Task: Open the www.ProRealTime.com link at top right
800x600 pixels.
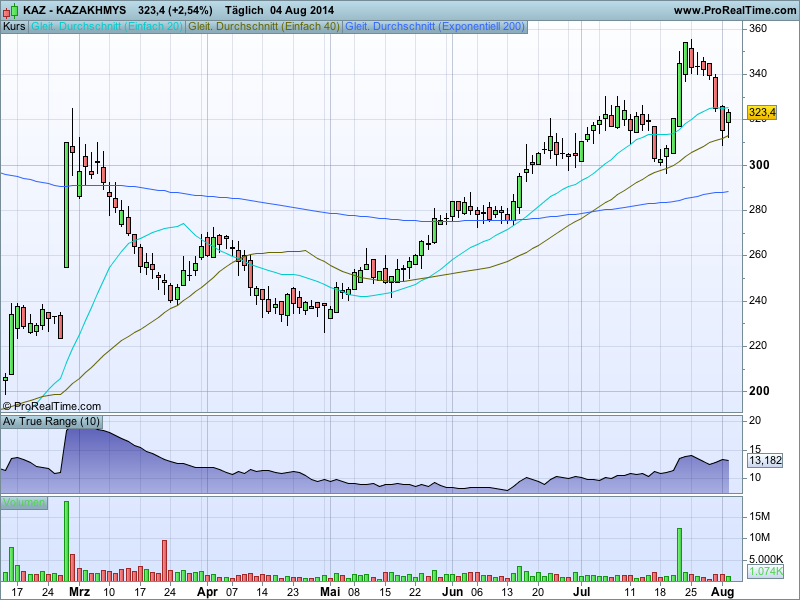Action: click(734, 10)
